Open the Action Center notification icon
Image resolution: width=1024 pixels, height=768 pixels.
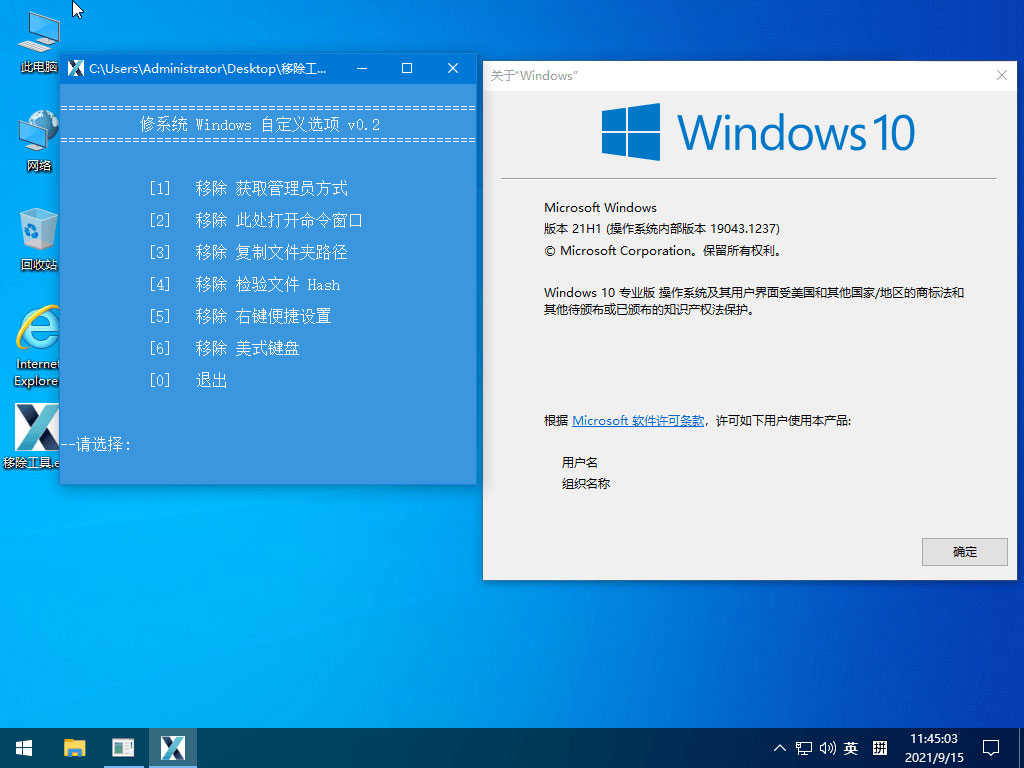(990, 747)
